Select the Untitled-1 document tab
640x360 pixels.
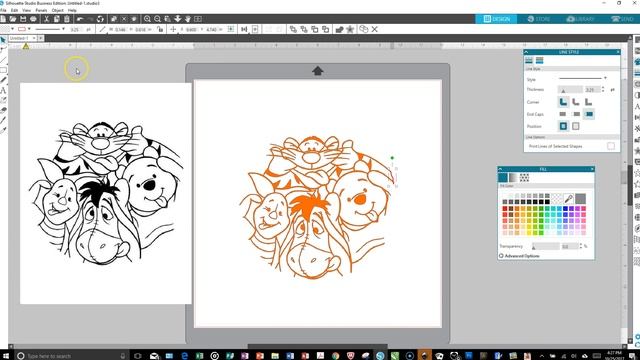(x=19, y=38)
